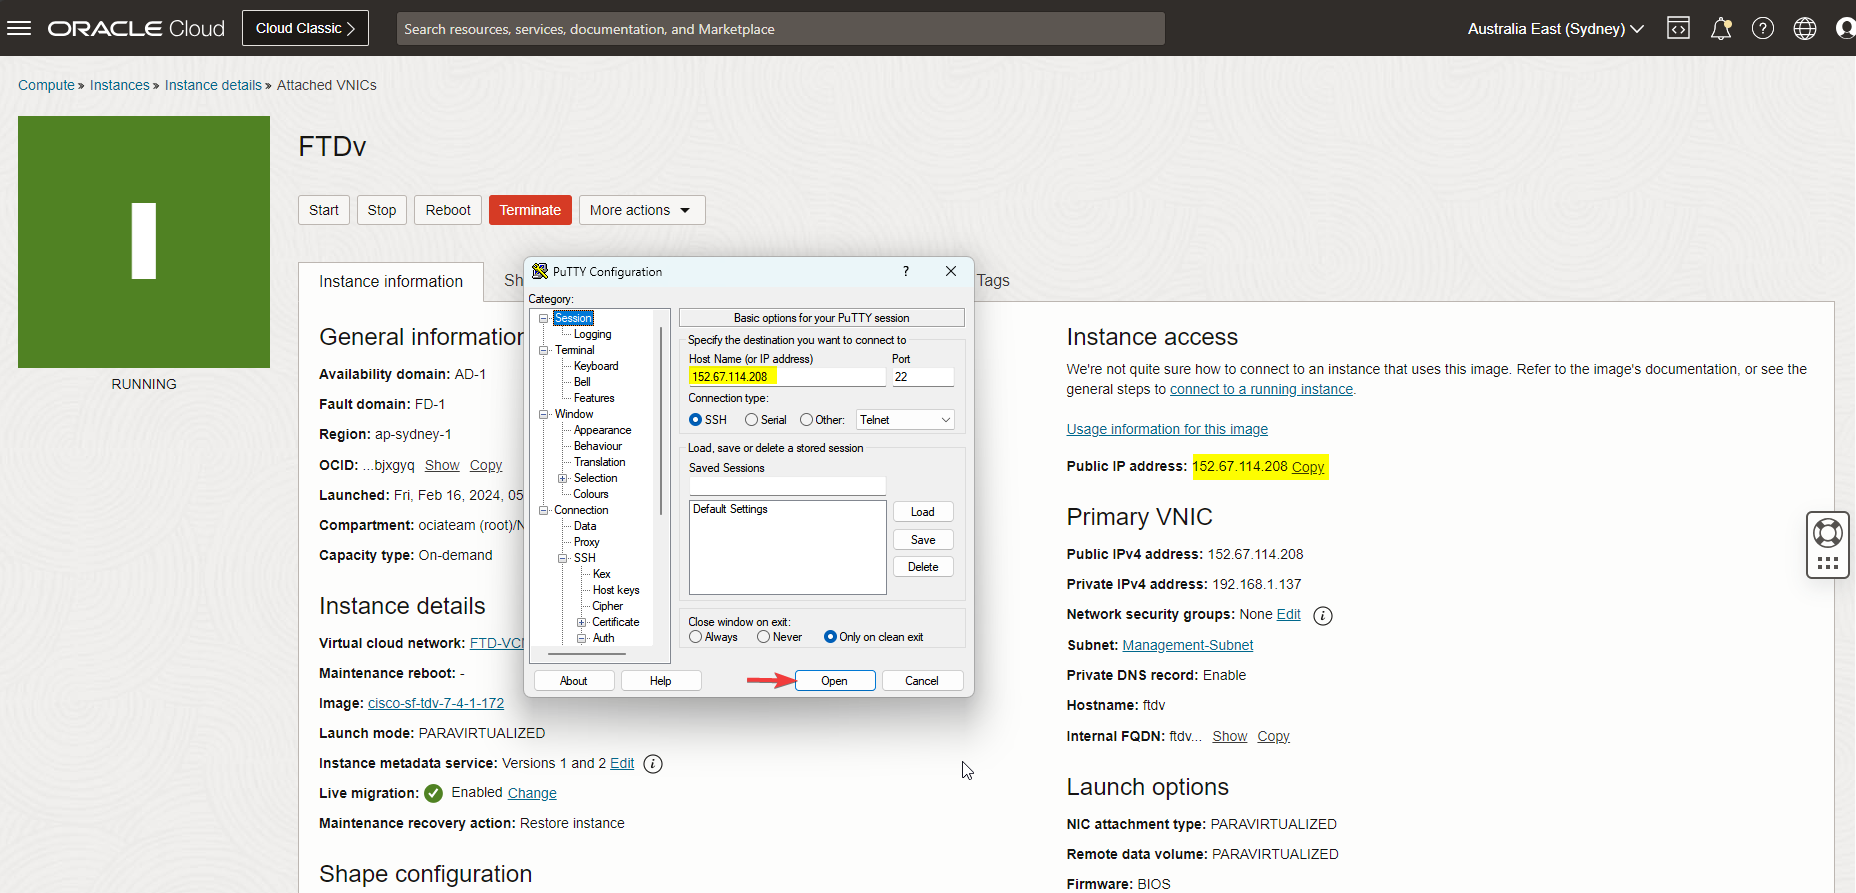Select Serial connection type radio button

tap(751, 420)
